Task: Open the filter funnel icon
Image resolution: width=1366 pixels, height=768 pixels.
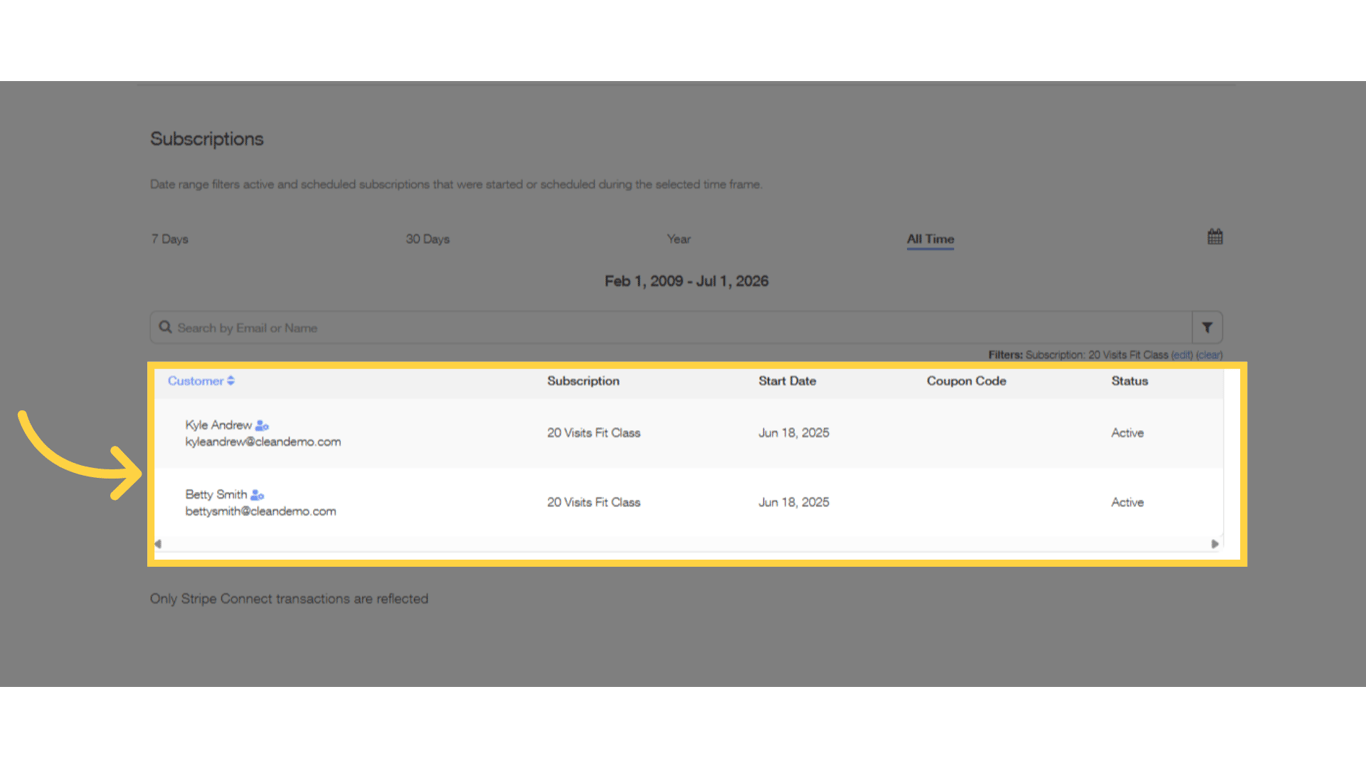Action: pos(1207,327)
